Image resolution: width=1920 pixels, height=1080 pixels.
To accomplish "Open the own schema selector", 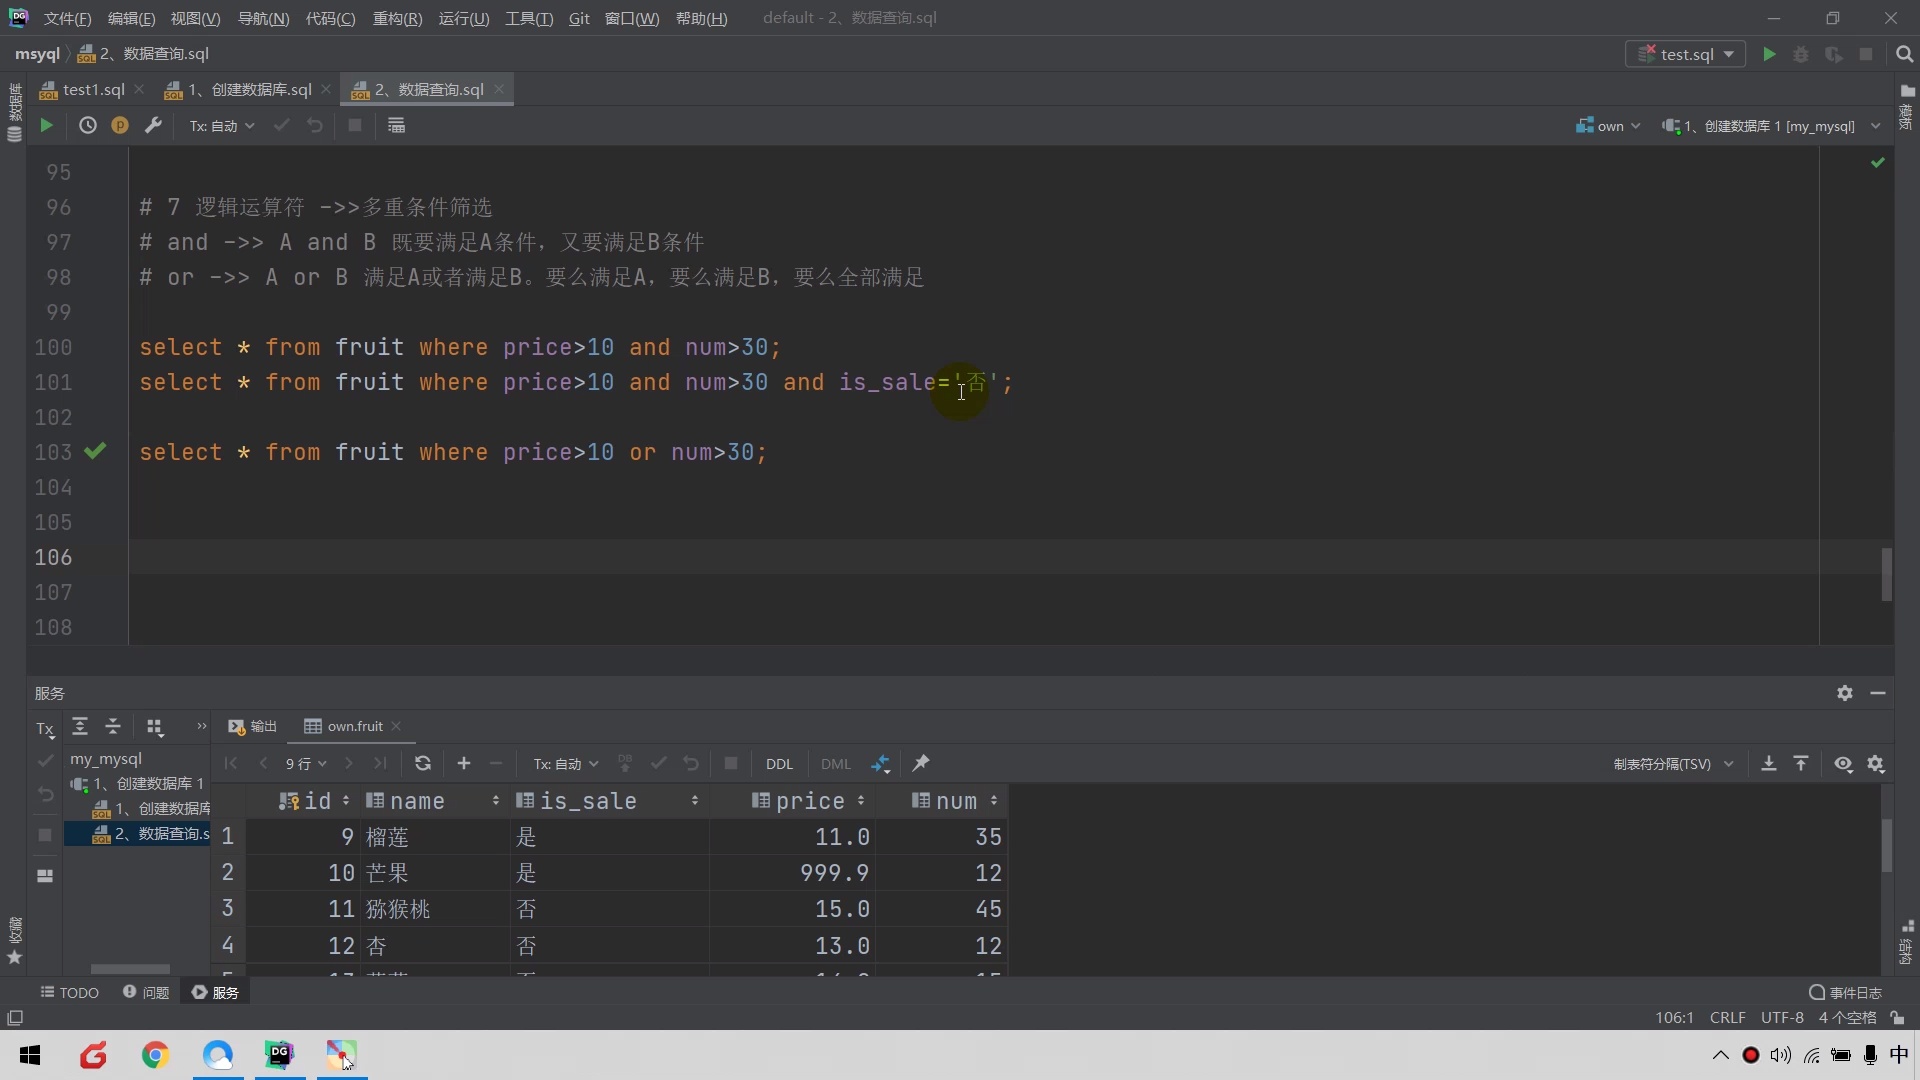I will 1608,126.
